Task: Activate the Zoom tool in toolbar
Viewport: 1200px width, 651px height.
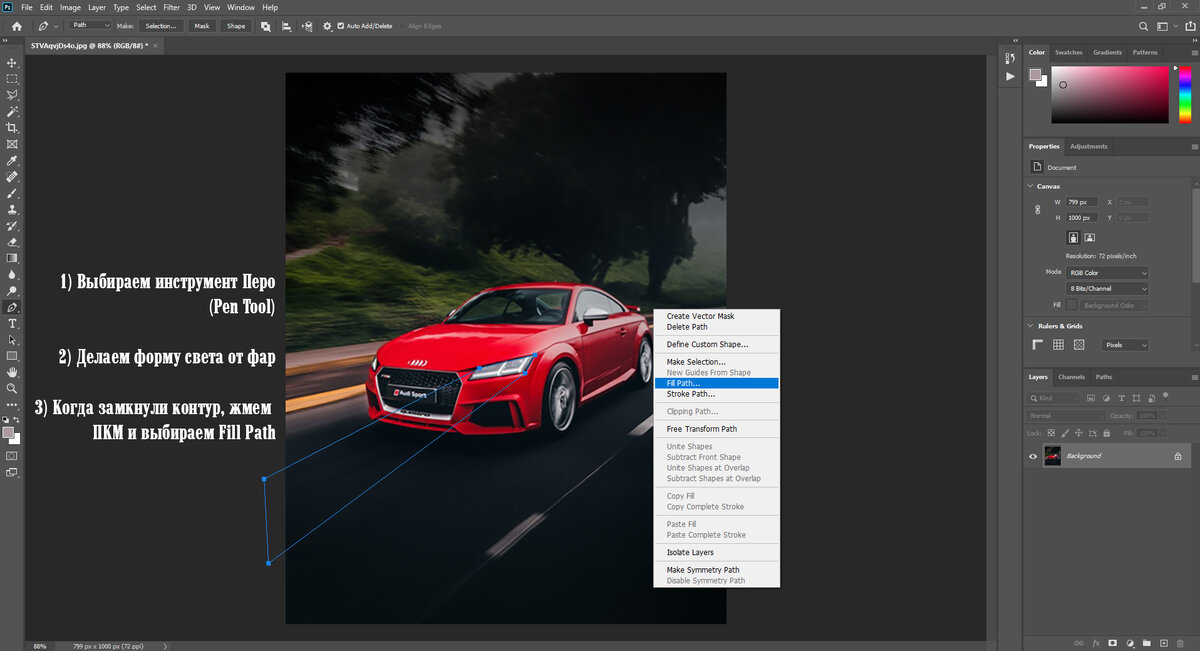Action: point(12,388)
